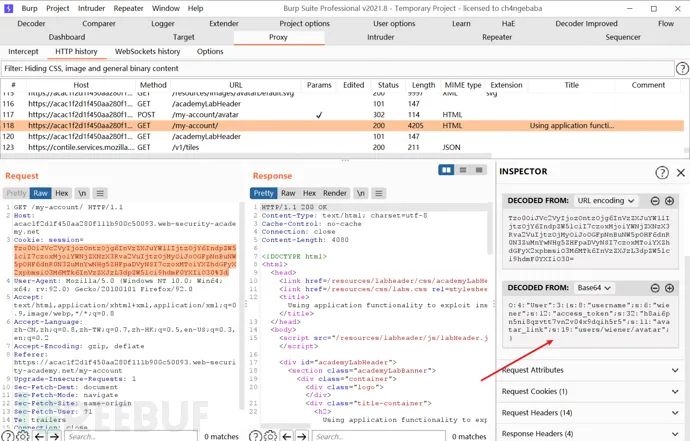Viewport: 690px width, 441px height.
Task: Sort history by Status column
Action: pos(388,85)
